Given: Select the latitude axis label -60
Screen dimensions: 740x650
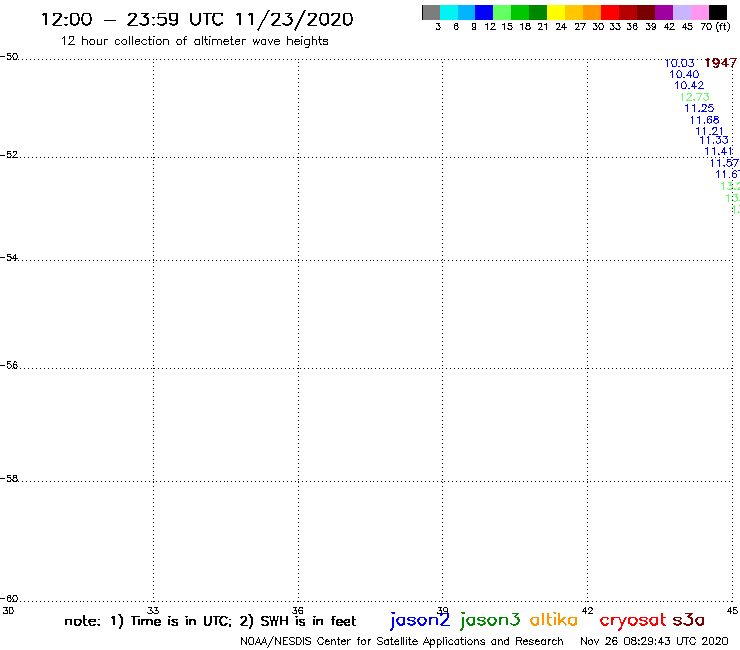Looking at the screenshot, I should tap(9, 599).
